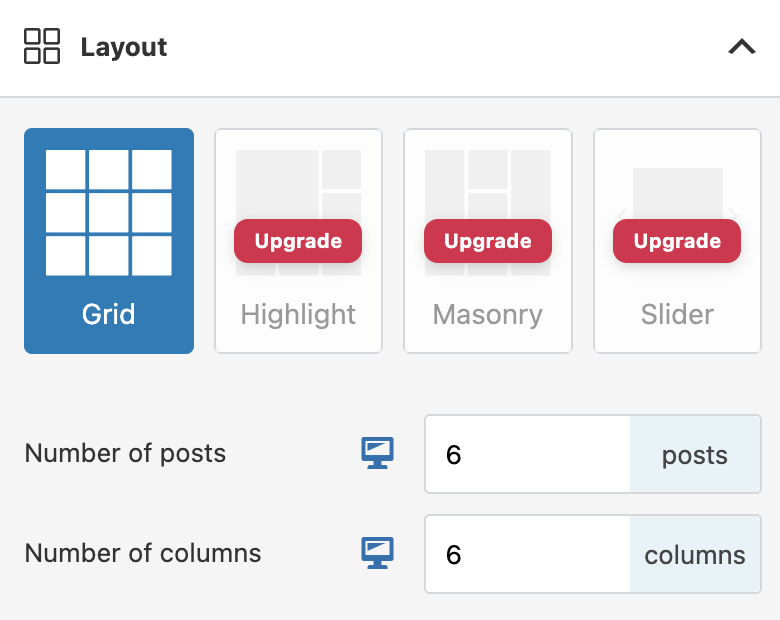
Task: Click the Layout panel grid icon
Action: (42, 46)
